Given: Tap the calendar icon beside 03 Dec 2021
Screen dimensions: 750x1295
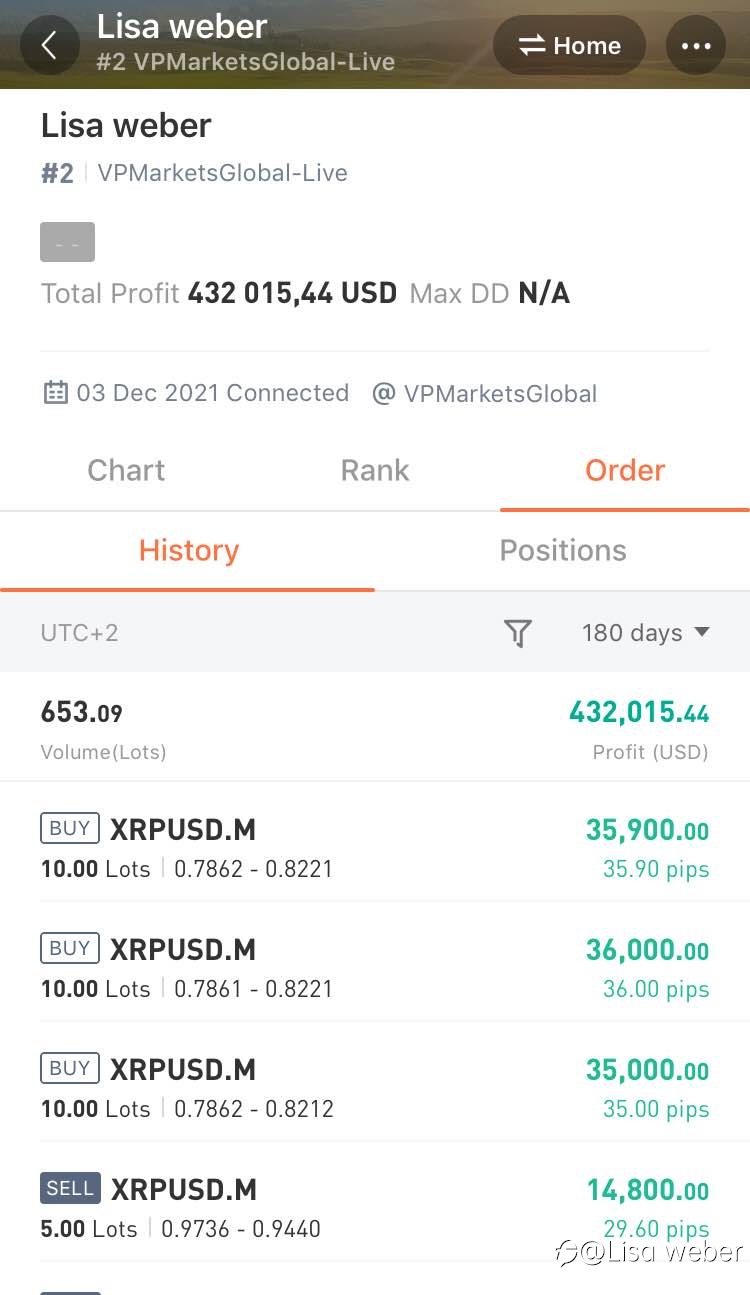Looking at the screenshot, I should (x=55, y=392).
